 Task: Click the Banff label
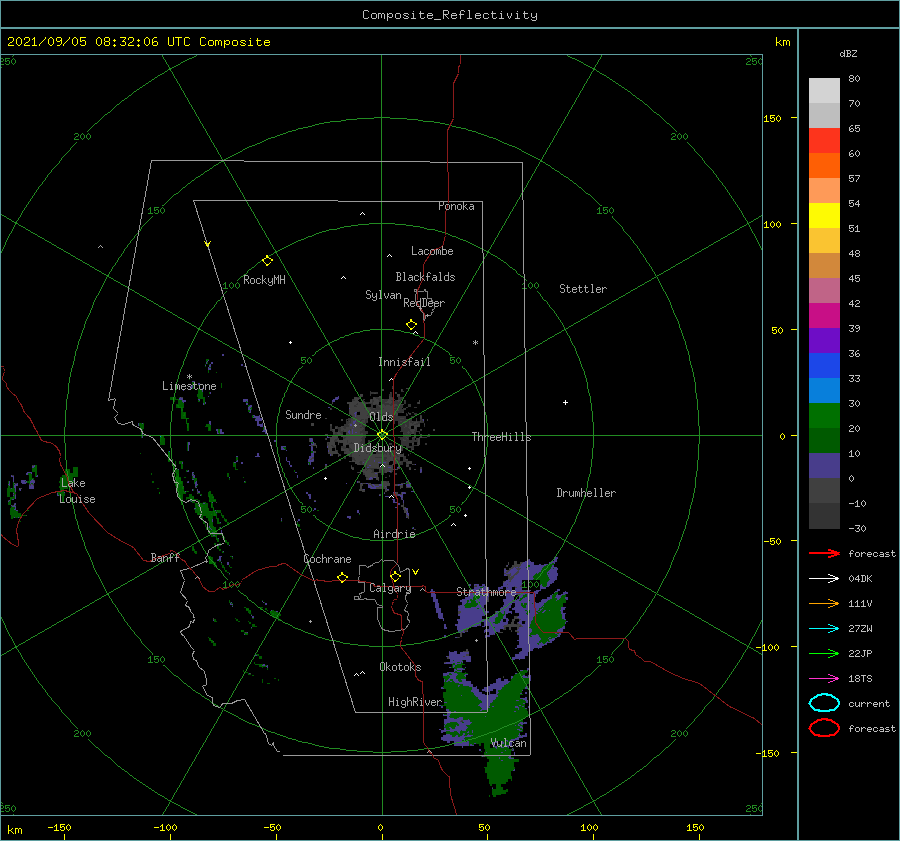pos(165,557)
